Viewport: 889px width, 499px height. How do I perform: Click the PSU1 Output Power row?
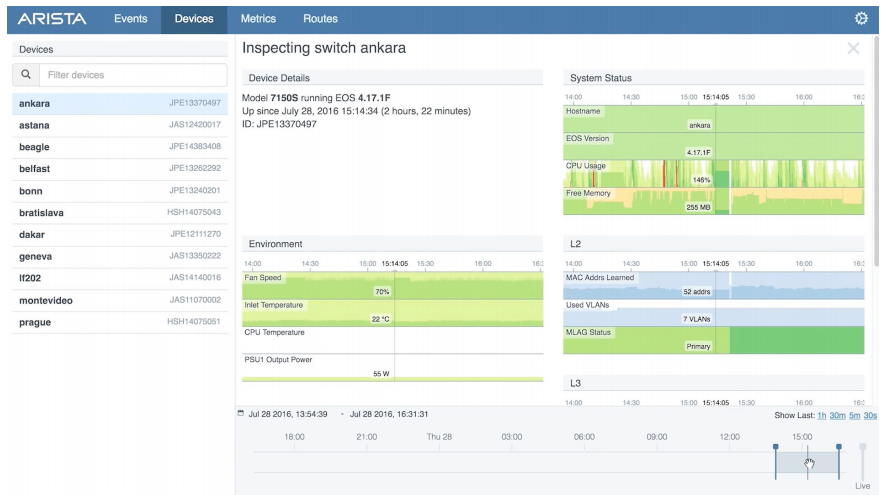pyautogui.click(x=392, y=367)
